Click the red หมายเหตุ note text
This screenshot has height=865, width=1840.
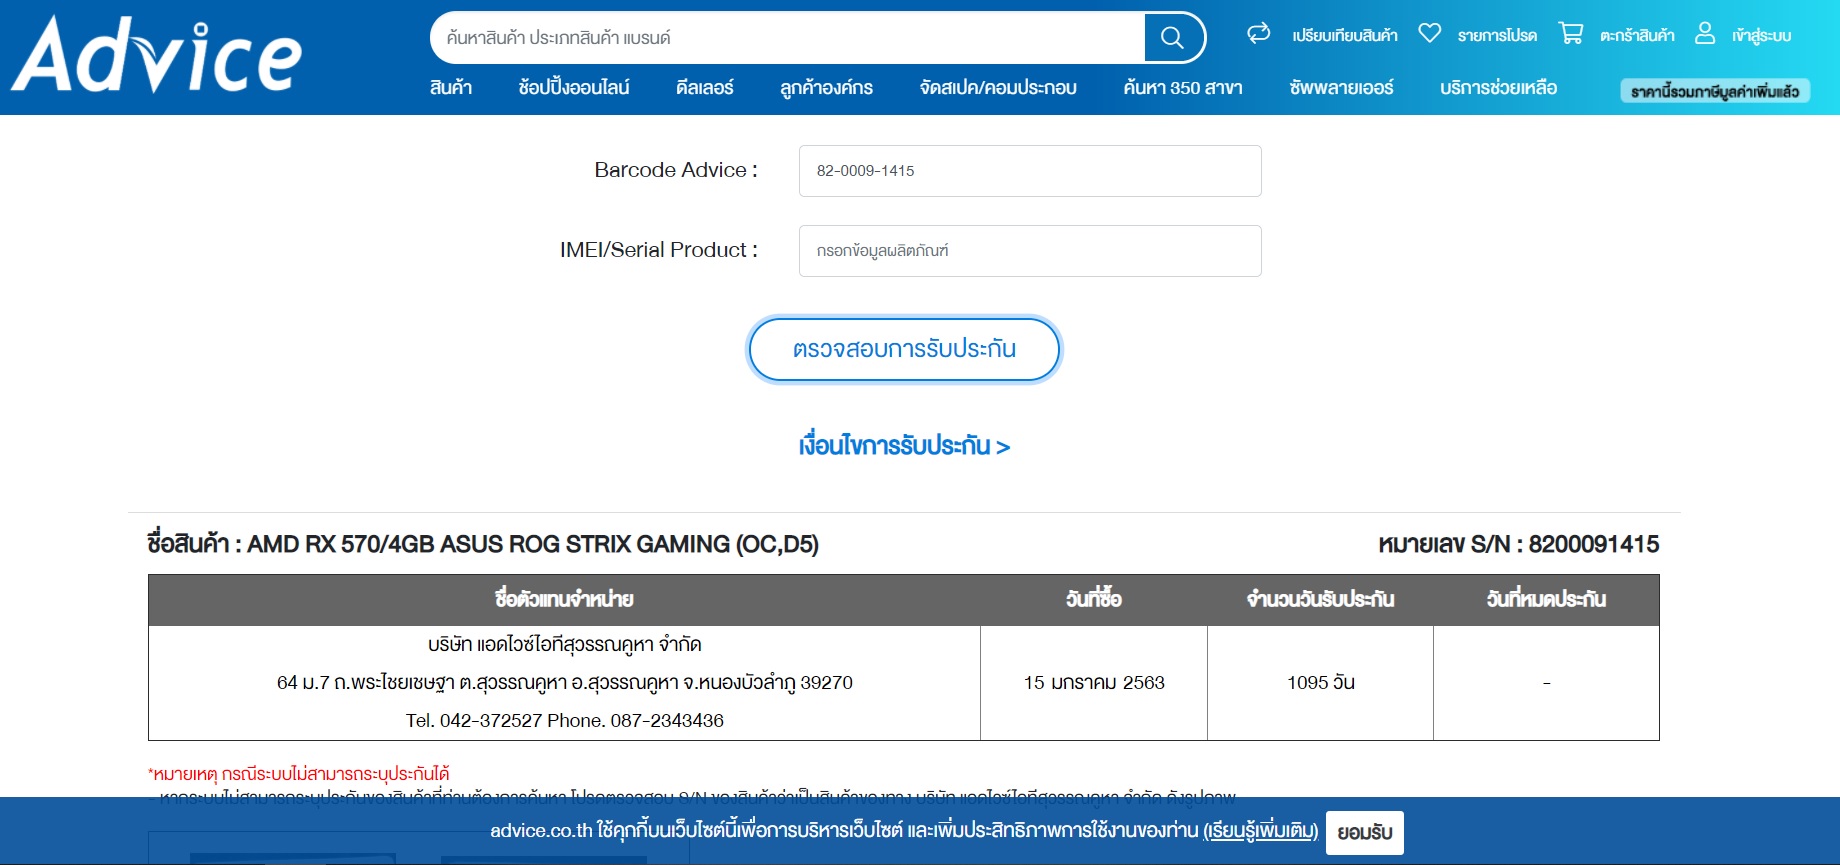pyautogui.click(x=299, y=774)
